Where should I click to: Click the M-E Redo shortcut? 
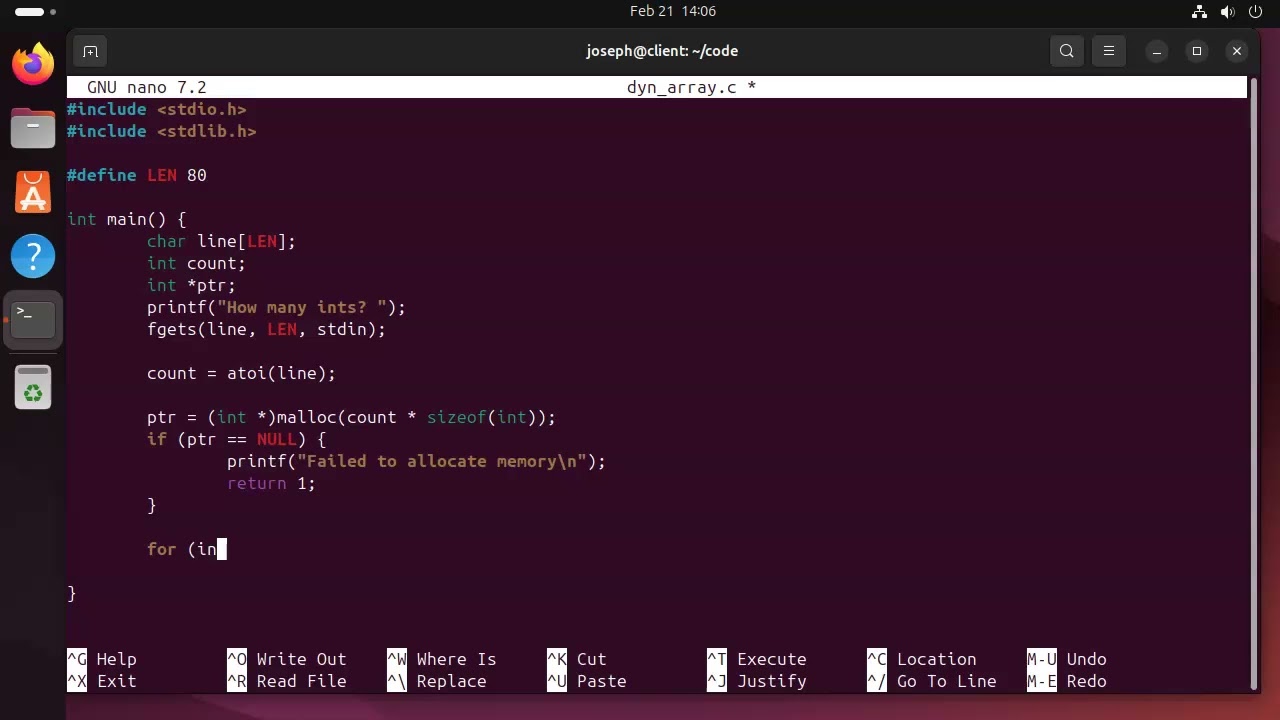click(x=1067, y=681)
